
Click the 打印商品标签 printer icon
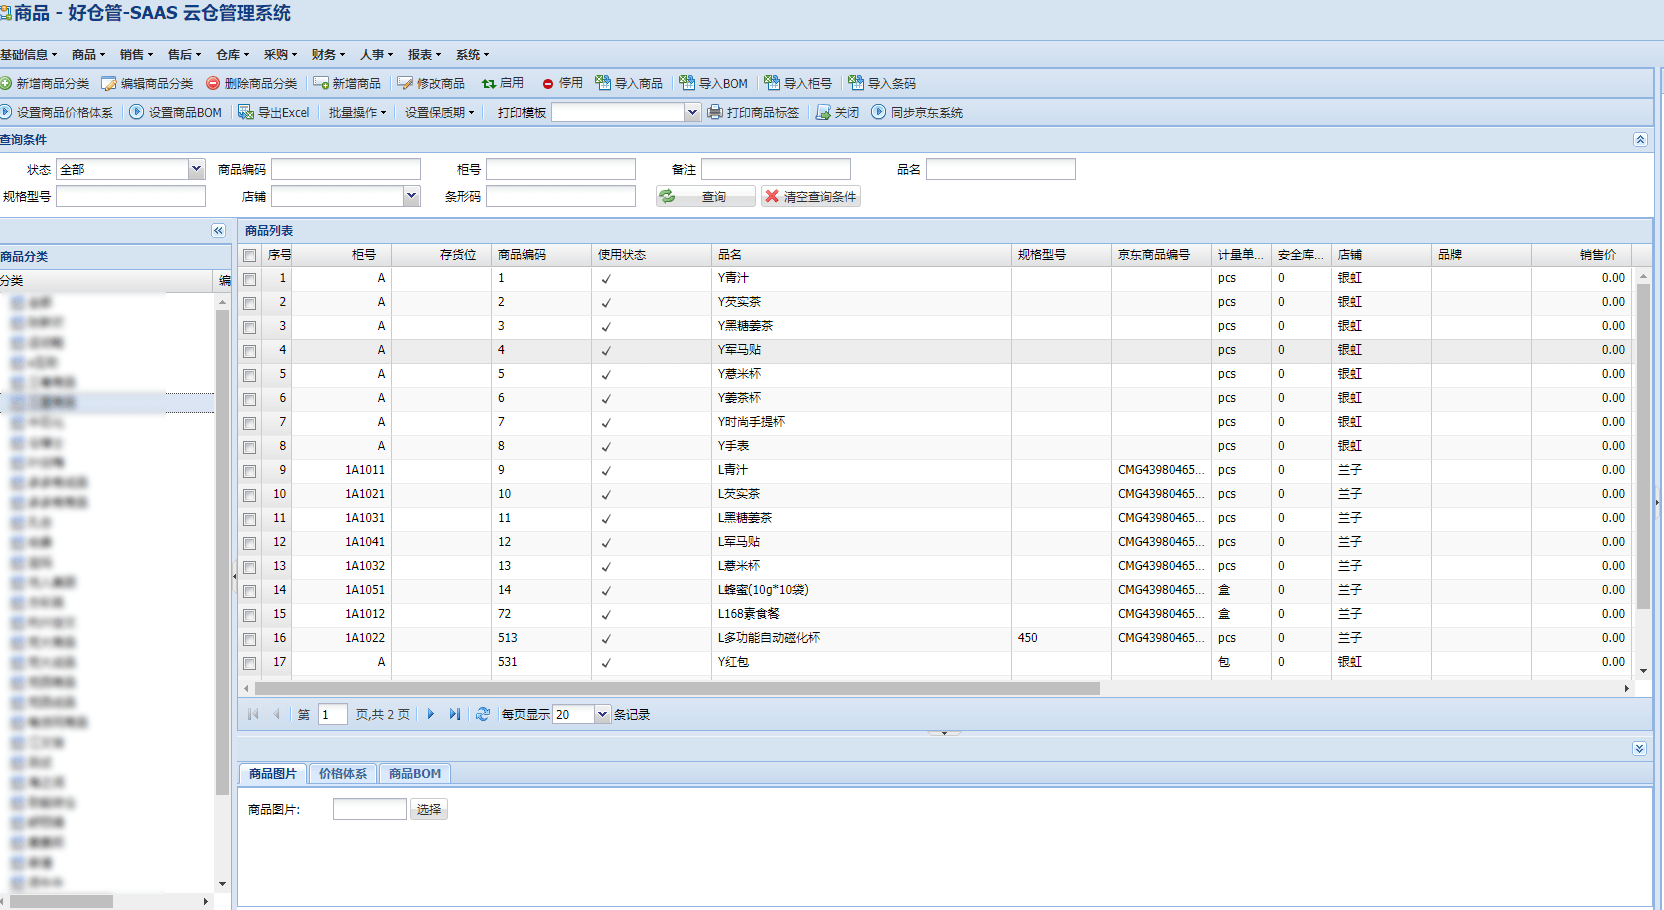click(x=715, y=113)
